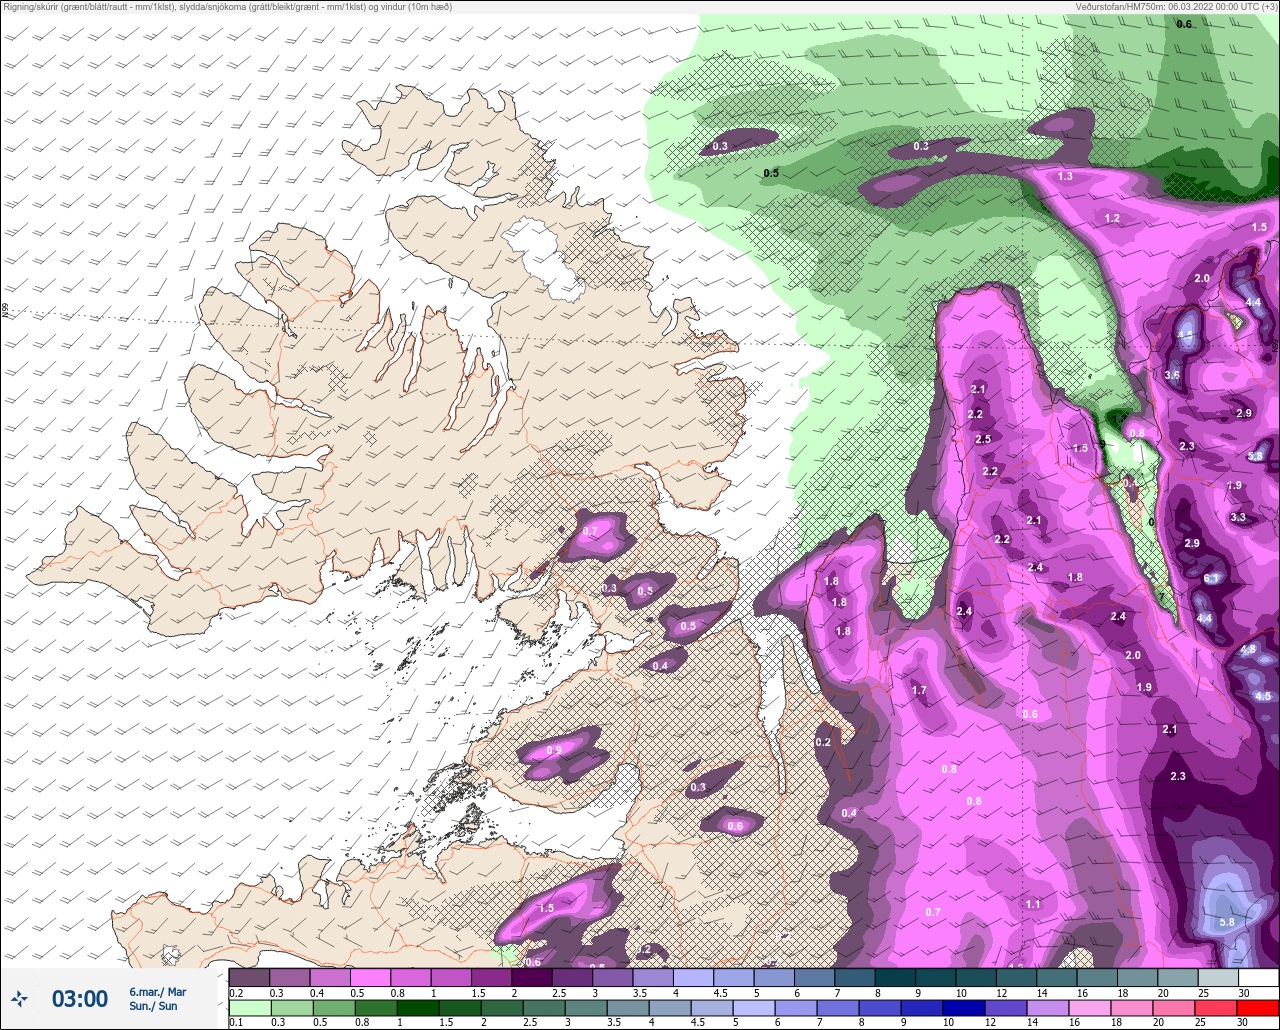Screen dimensions: 1280x1030
Task: Click the 03:00 forecast time
Action: tap(80, 998)
